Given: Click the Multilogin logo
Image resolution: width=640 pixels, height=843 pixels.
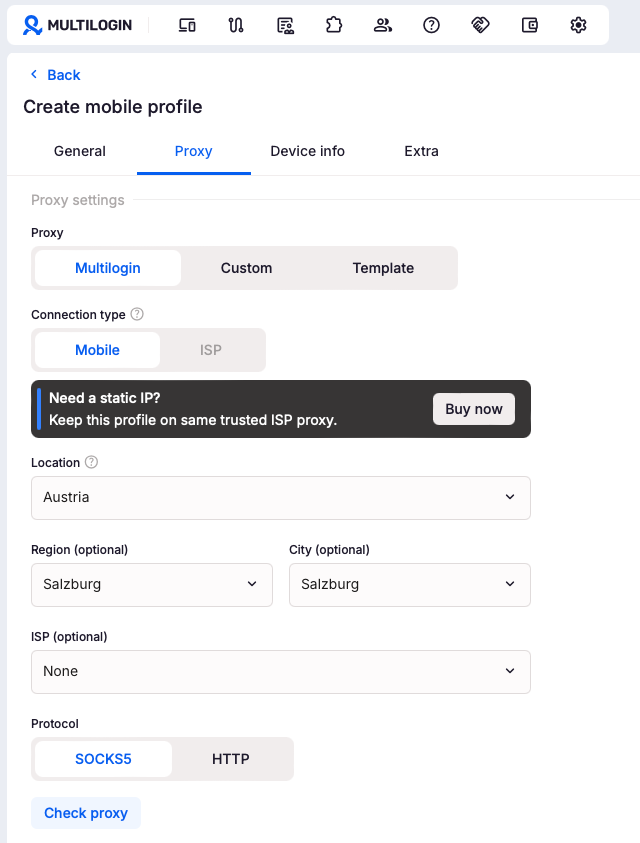Looking at the screenshot, I should tap(77, 25).
